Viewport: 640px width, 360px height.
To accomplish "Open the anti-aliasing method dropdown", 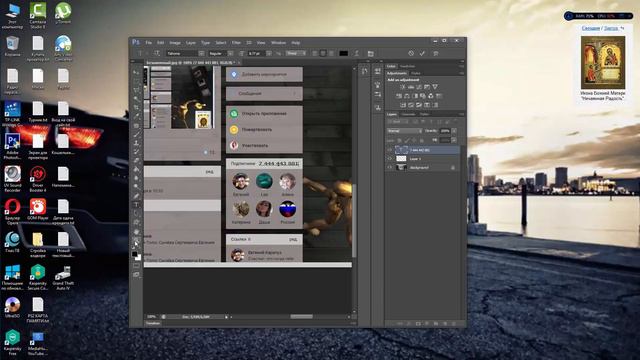I will click(x=296, y=53).
